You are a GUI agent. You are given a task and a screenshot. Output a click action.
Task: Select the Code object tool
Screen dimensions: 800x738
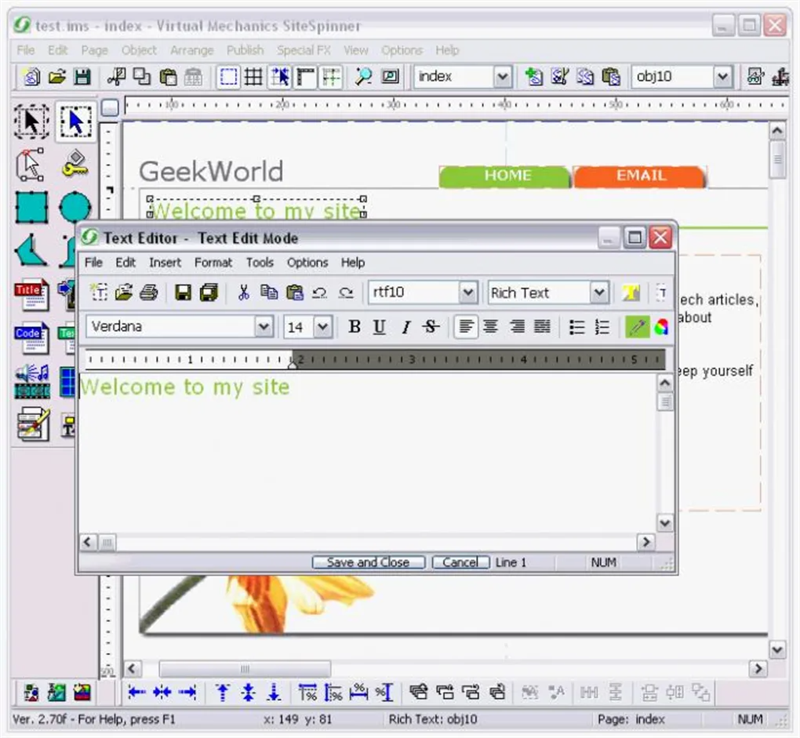point(32,338)
